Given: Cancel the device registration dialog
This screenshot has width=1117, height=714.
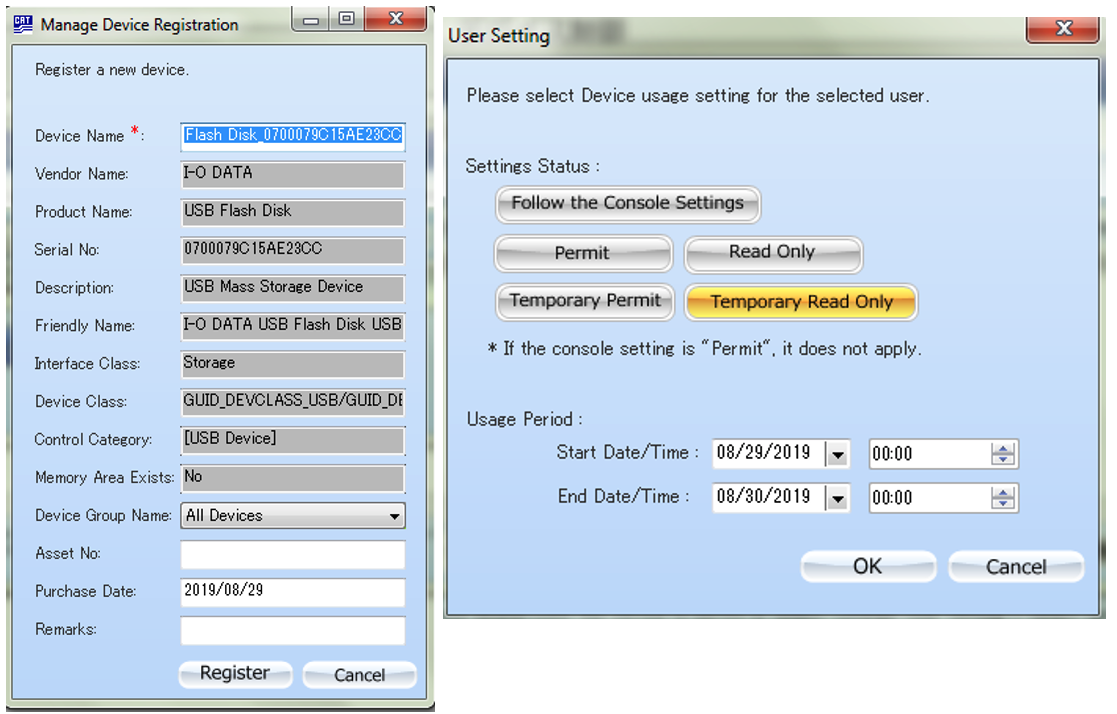Looking at the screenshot, I should (359, 675).
